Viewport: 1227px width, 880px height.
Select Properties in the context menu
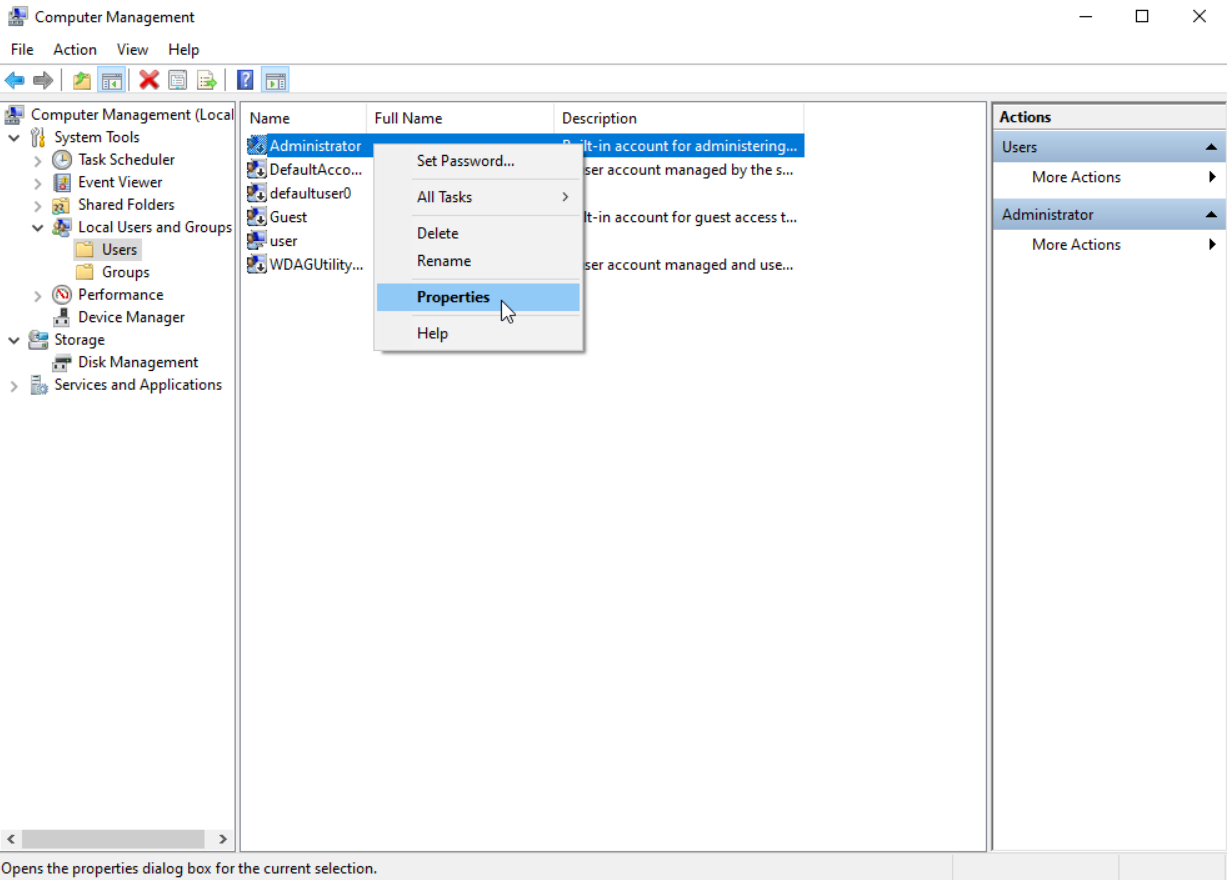click(x=478, y=297)
